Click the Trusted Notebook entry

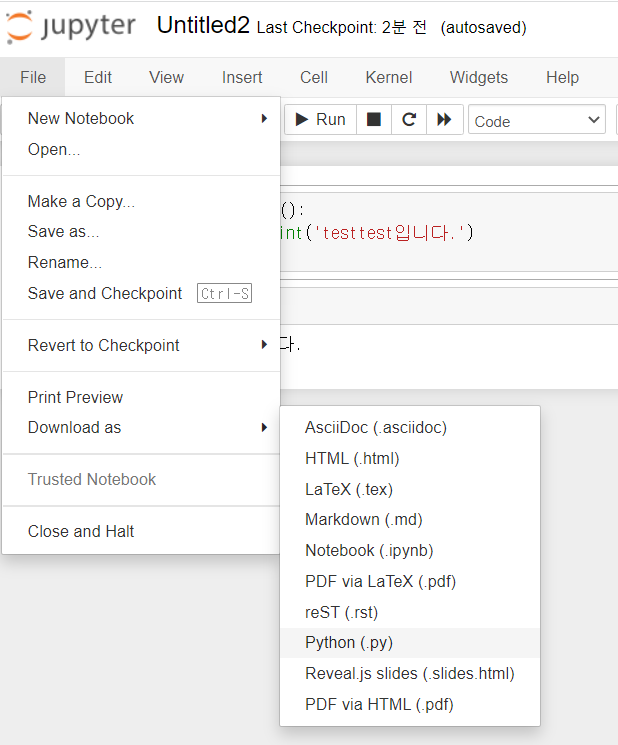point(141,479)
